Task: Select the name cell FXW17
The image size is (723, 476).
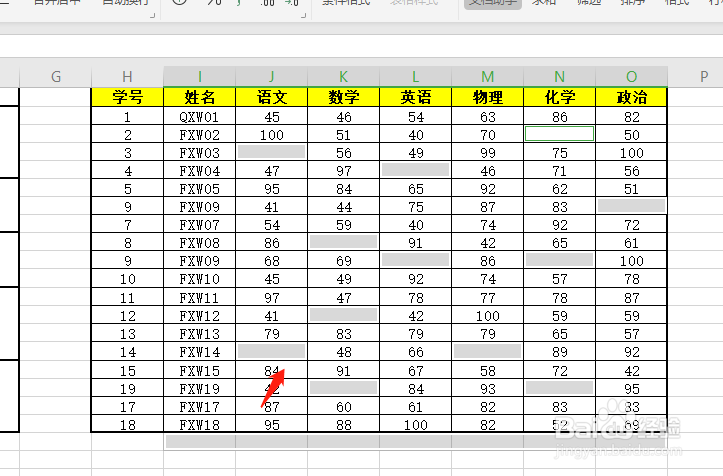Action: coord(200,406)
